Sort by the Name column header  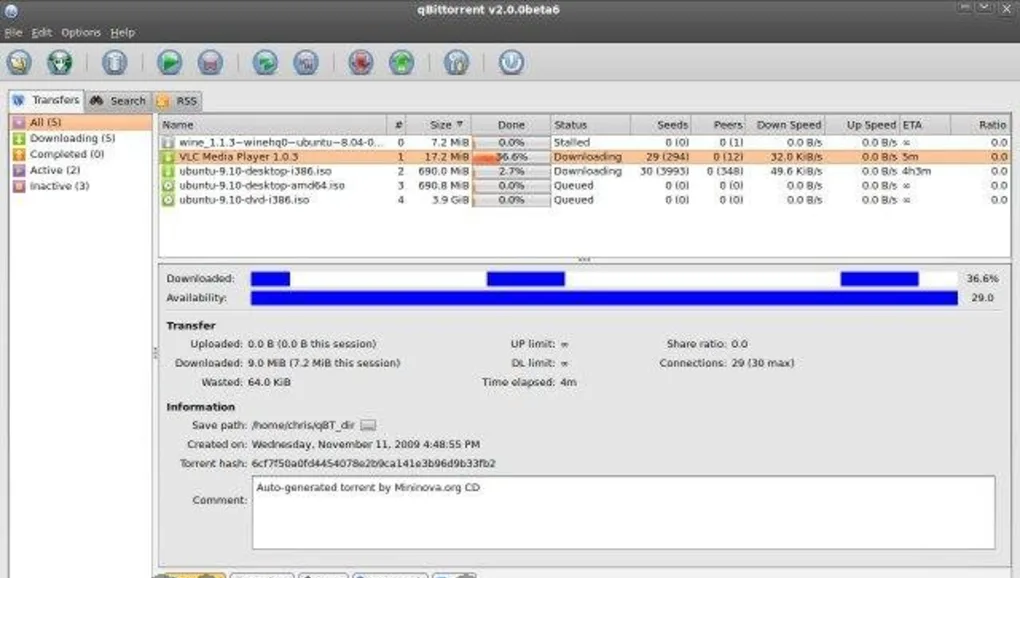pyautogui.click(x=273, y=125)
